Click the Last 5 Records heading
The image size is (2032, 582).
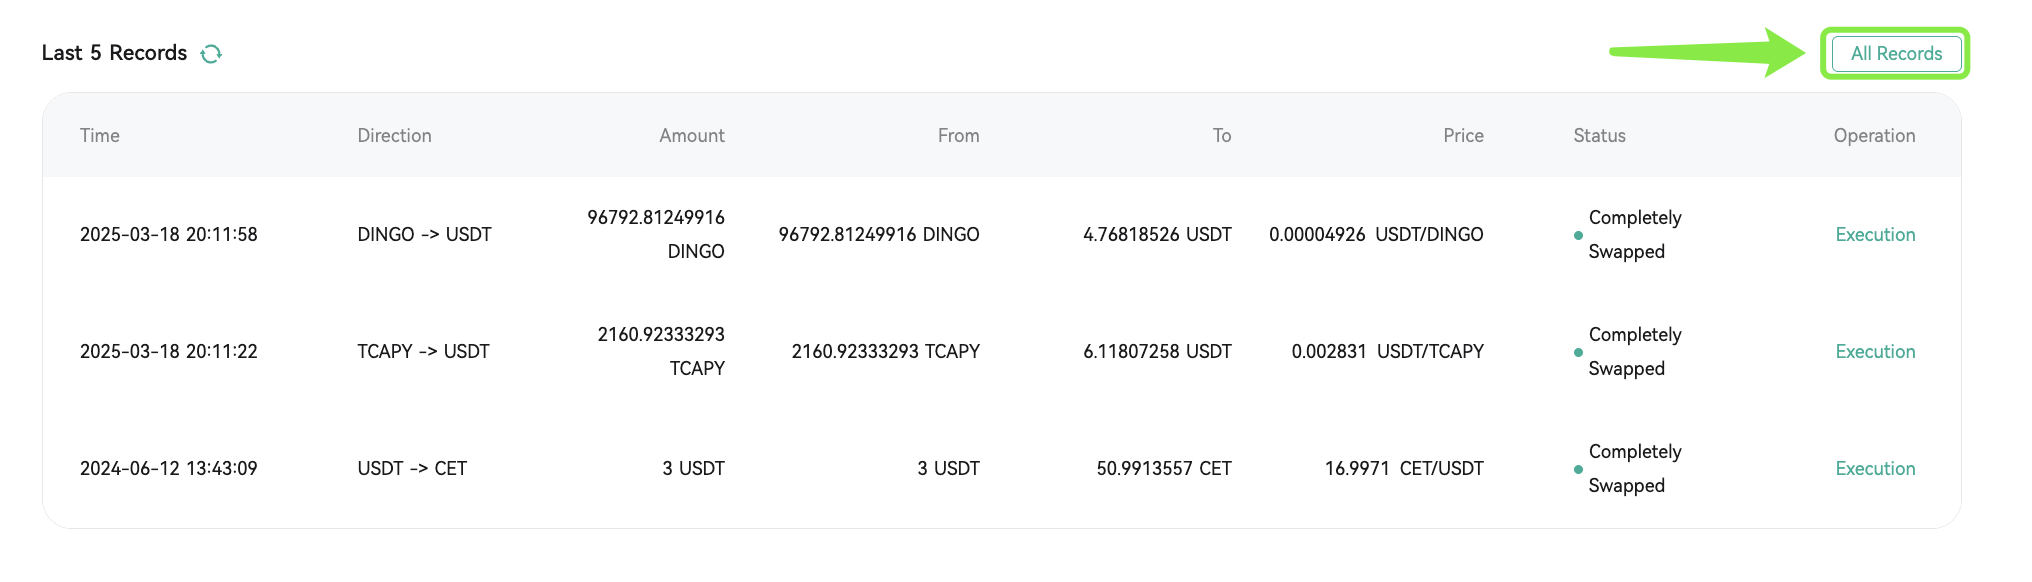pos(115,53)
